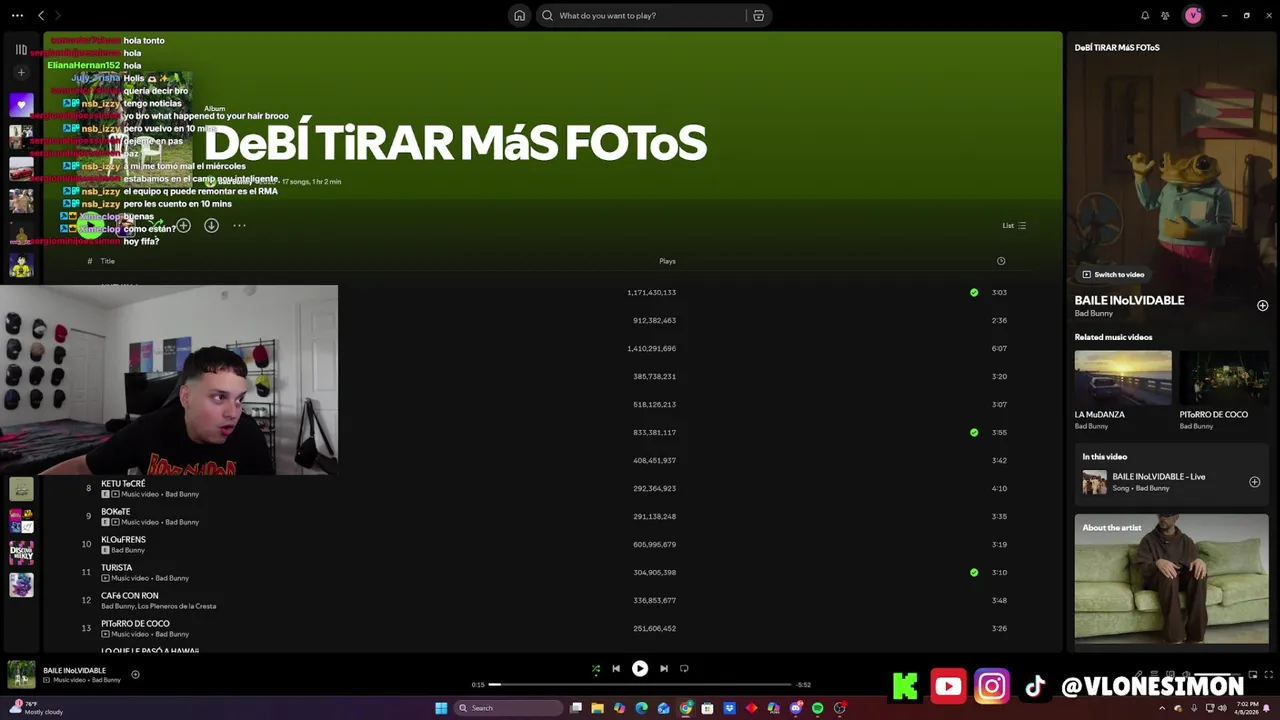Go forward with the forward arrow
Viewport: 1280px width, 720px height.
57,15
